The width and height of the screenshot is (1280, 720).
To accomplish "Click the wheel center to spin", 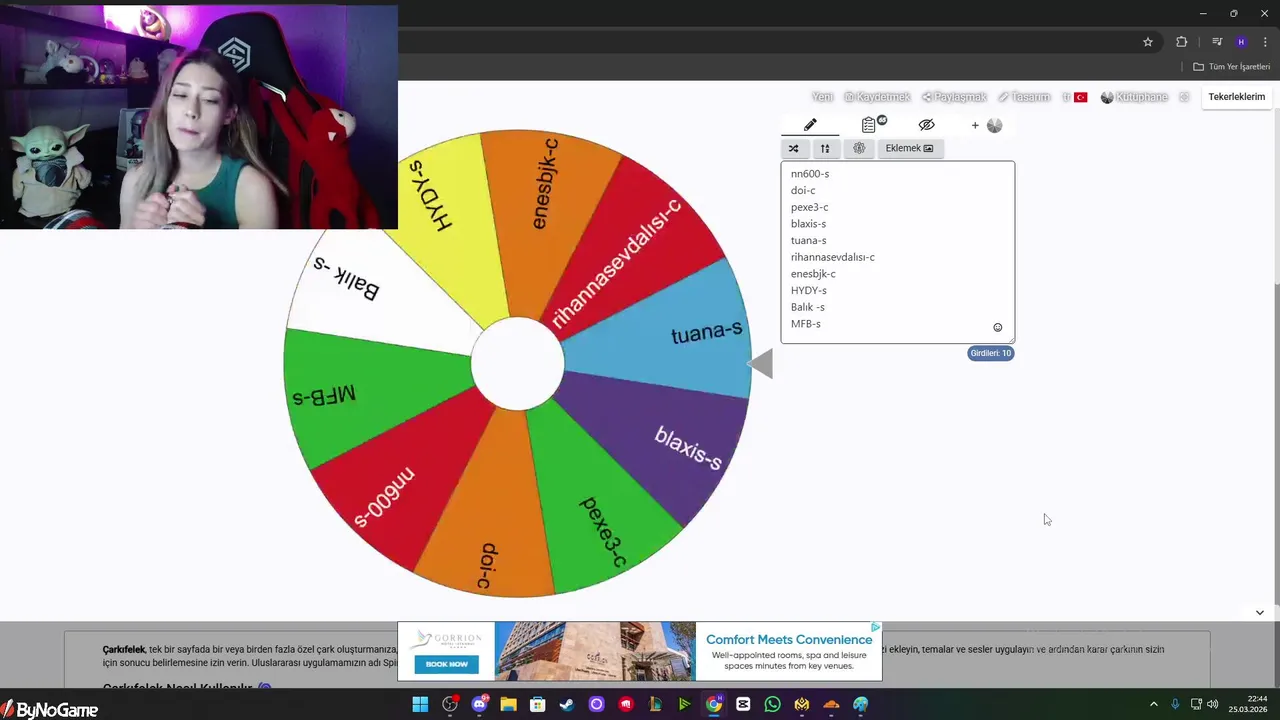I will (x=517, y=364).
